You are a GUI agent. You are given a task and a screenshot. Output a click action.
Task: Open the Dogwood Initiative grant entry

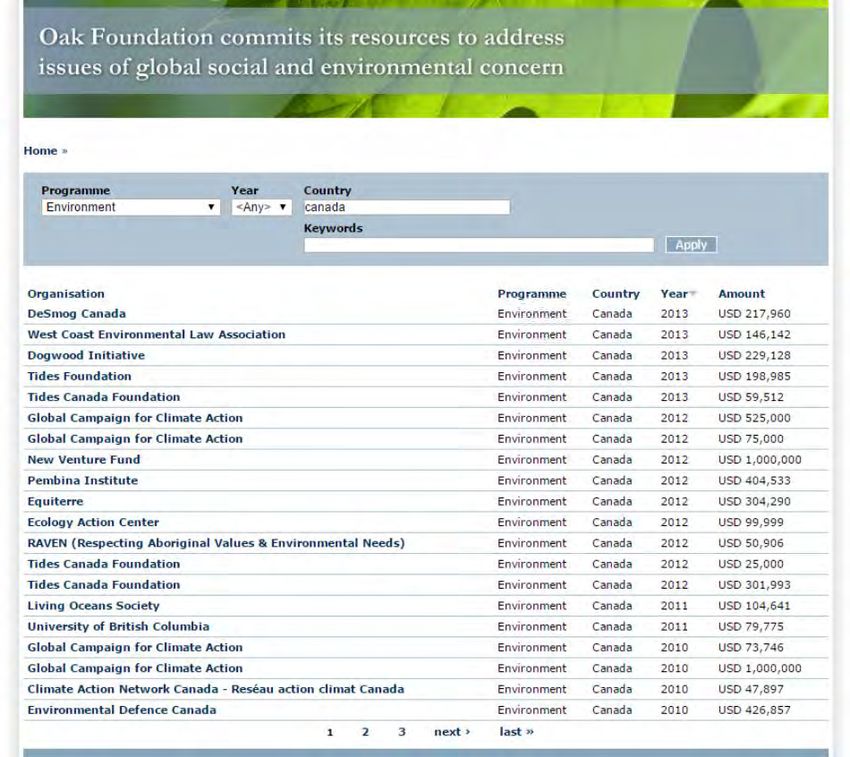86,356
